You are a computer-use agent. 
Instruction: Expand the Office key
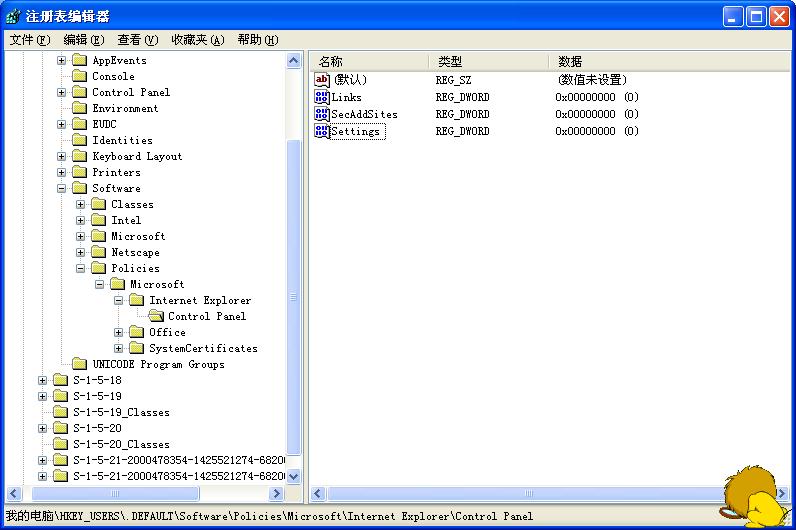pyautogui.click(x=119, y=333)
